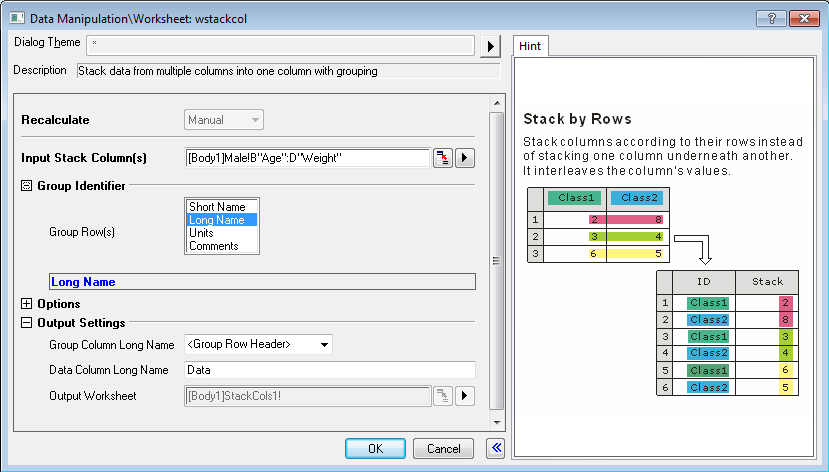Click the Output Worksheet flyout arrow button
Screen dimensions: 829x472
pos(465,396)
